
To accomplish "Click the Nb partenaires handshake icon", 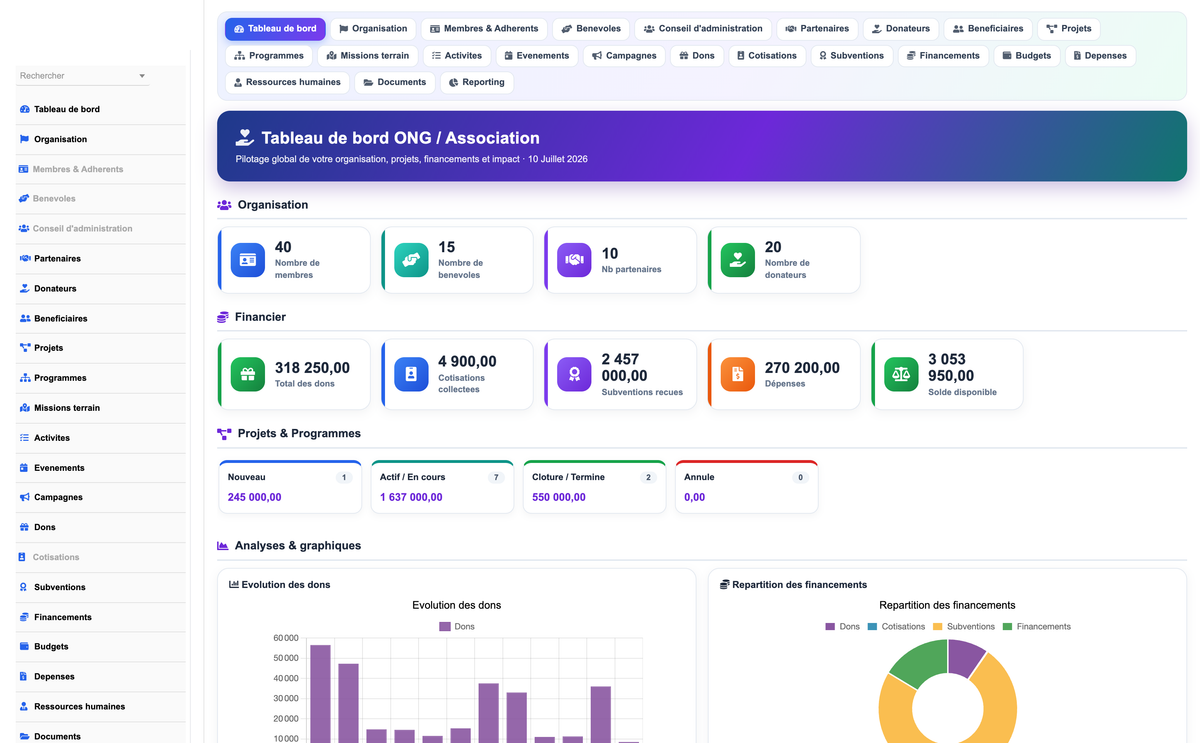I will 574,260.
